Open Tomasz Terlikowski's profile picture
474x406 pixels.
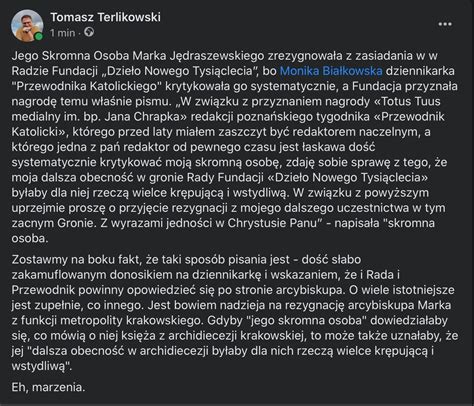pos(27,26)
